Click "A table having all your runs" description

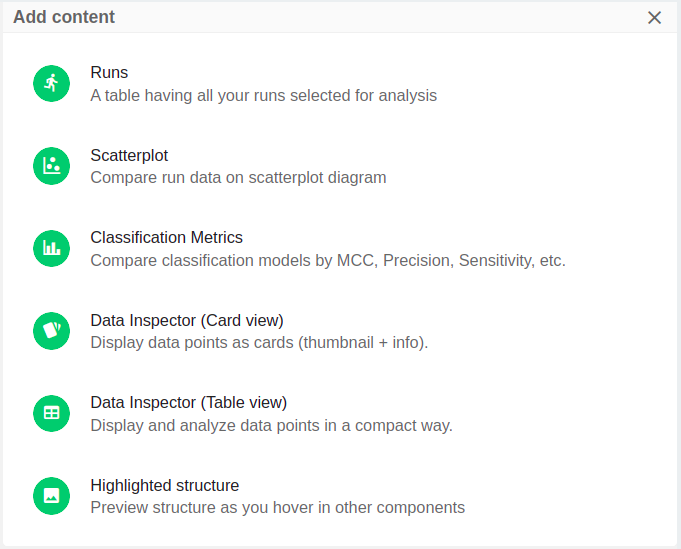click(263, 96)
